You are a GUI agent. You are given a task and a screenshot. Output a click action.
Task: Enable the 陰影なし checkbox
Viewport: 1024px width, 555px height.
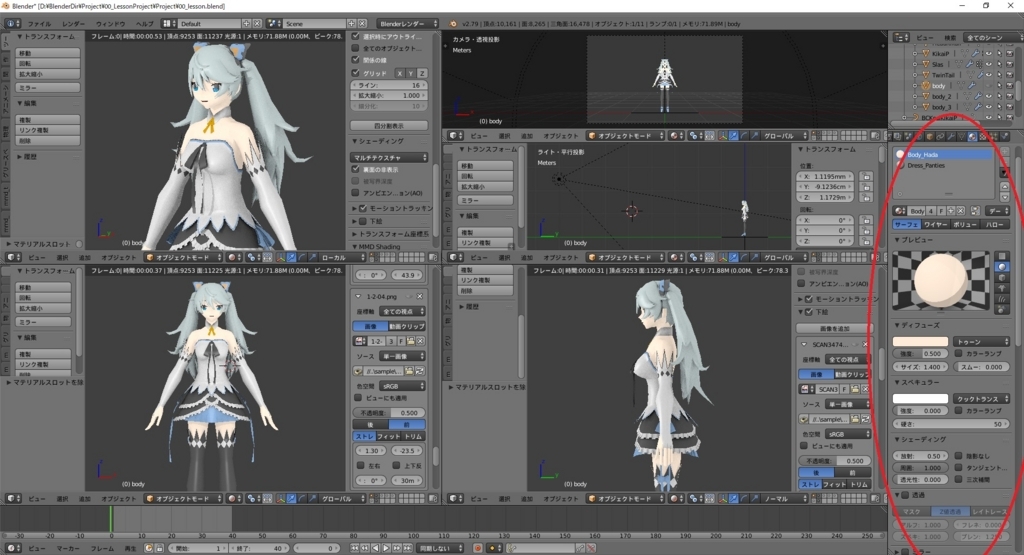click(959, 456)
